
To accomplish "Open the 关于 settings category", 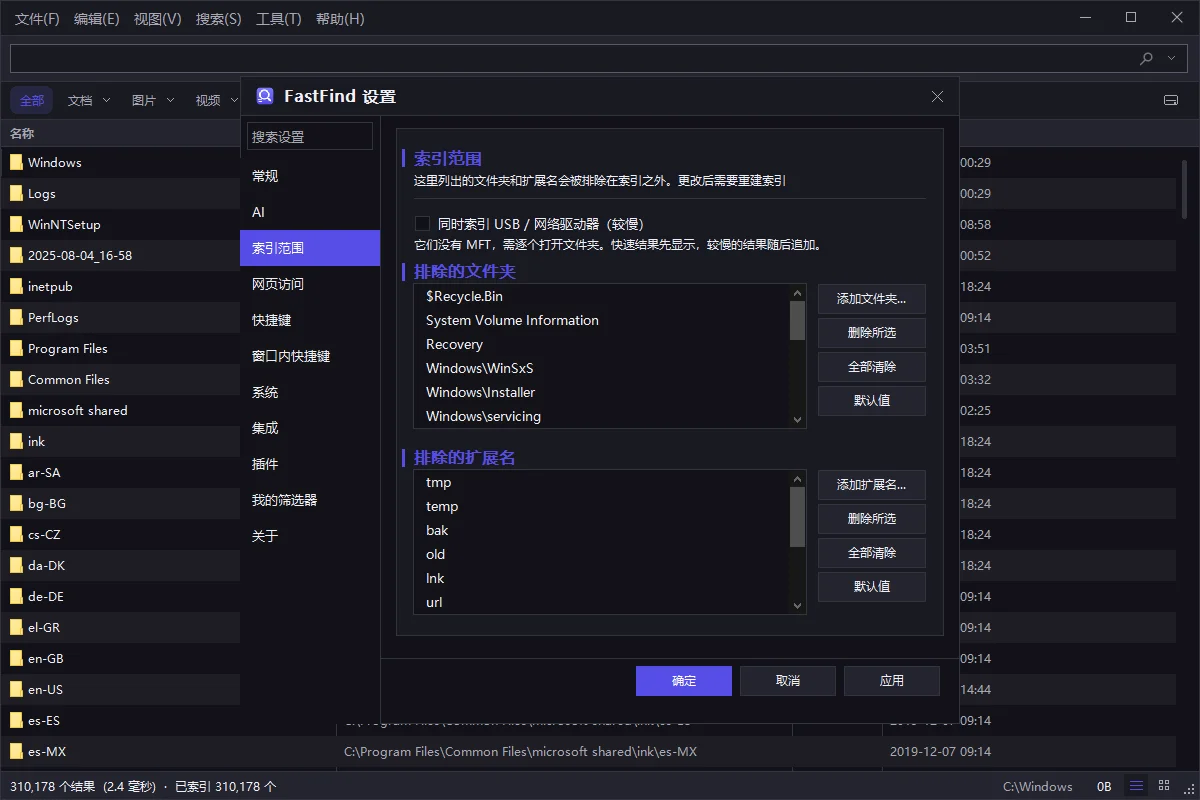I will 310,536.
